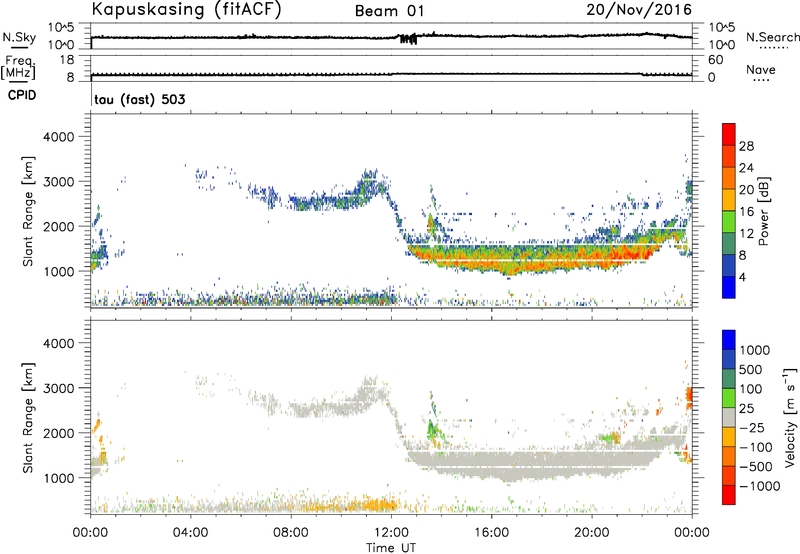Click the "Time UT" axis title
The width and height of the screenshot is (800, 554).
point(391,548)
